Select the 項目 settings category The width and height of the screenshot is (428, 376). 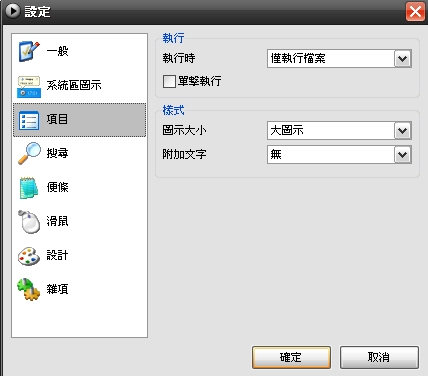pos(79,120)
